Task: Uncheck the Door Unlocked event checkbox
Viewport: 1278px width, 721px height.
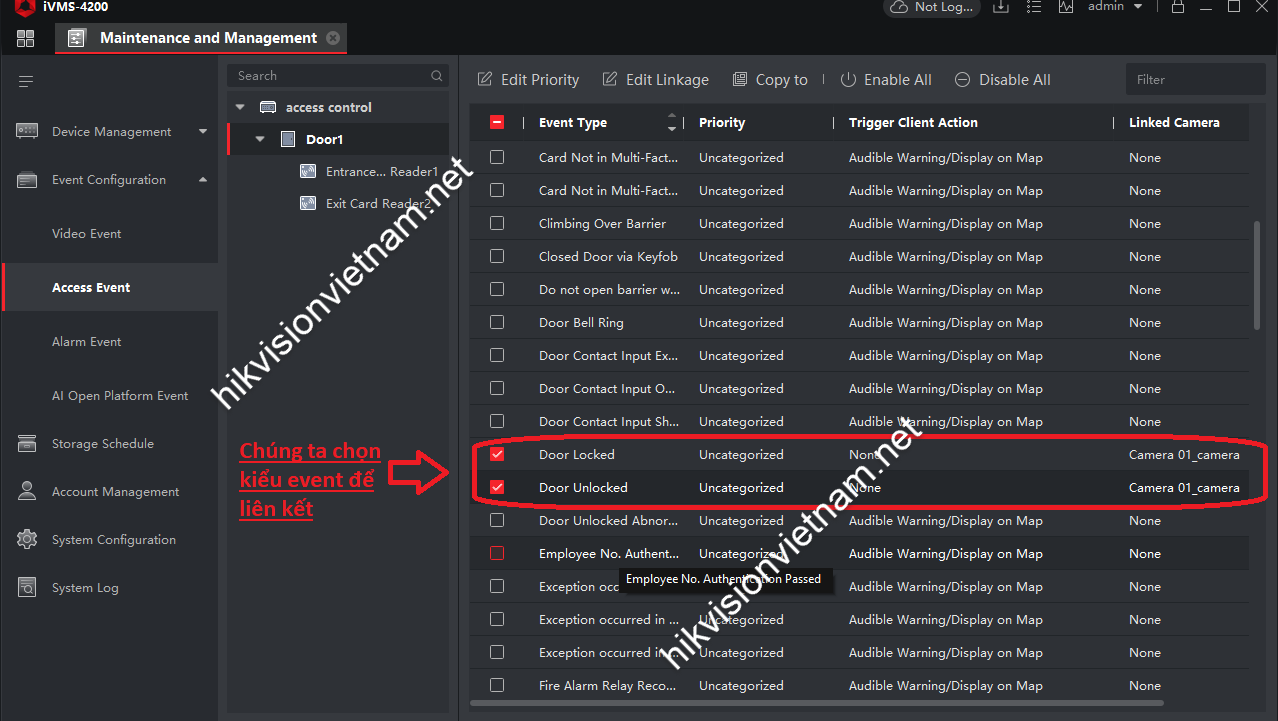Action: click(497, 488)
